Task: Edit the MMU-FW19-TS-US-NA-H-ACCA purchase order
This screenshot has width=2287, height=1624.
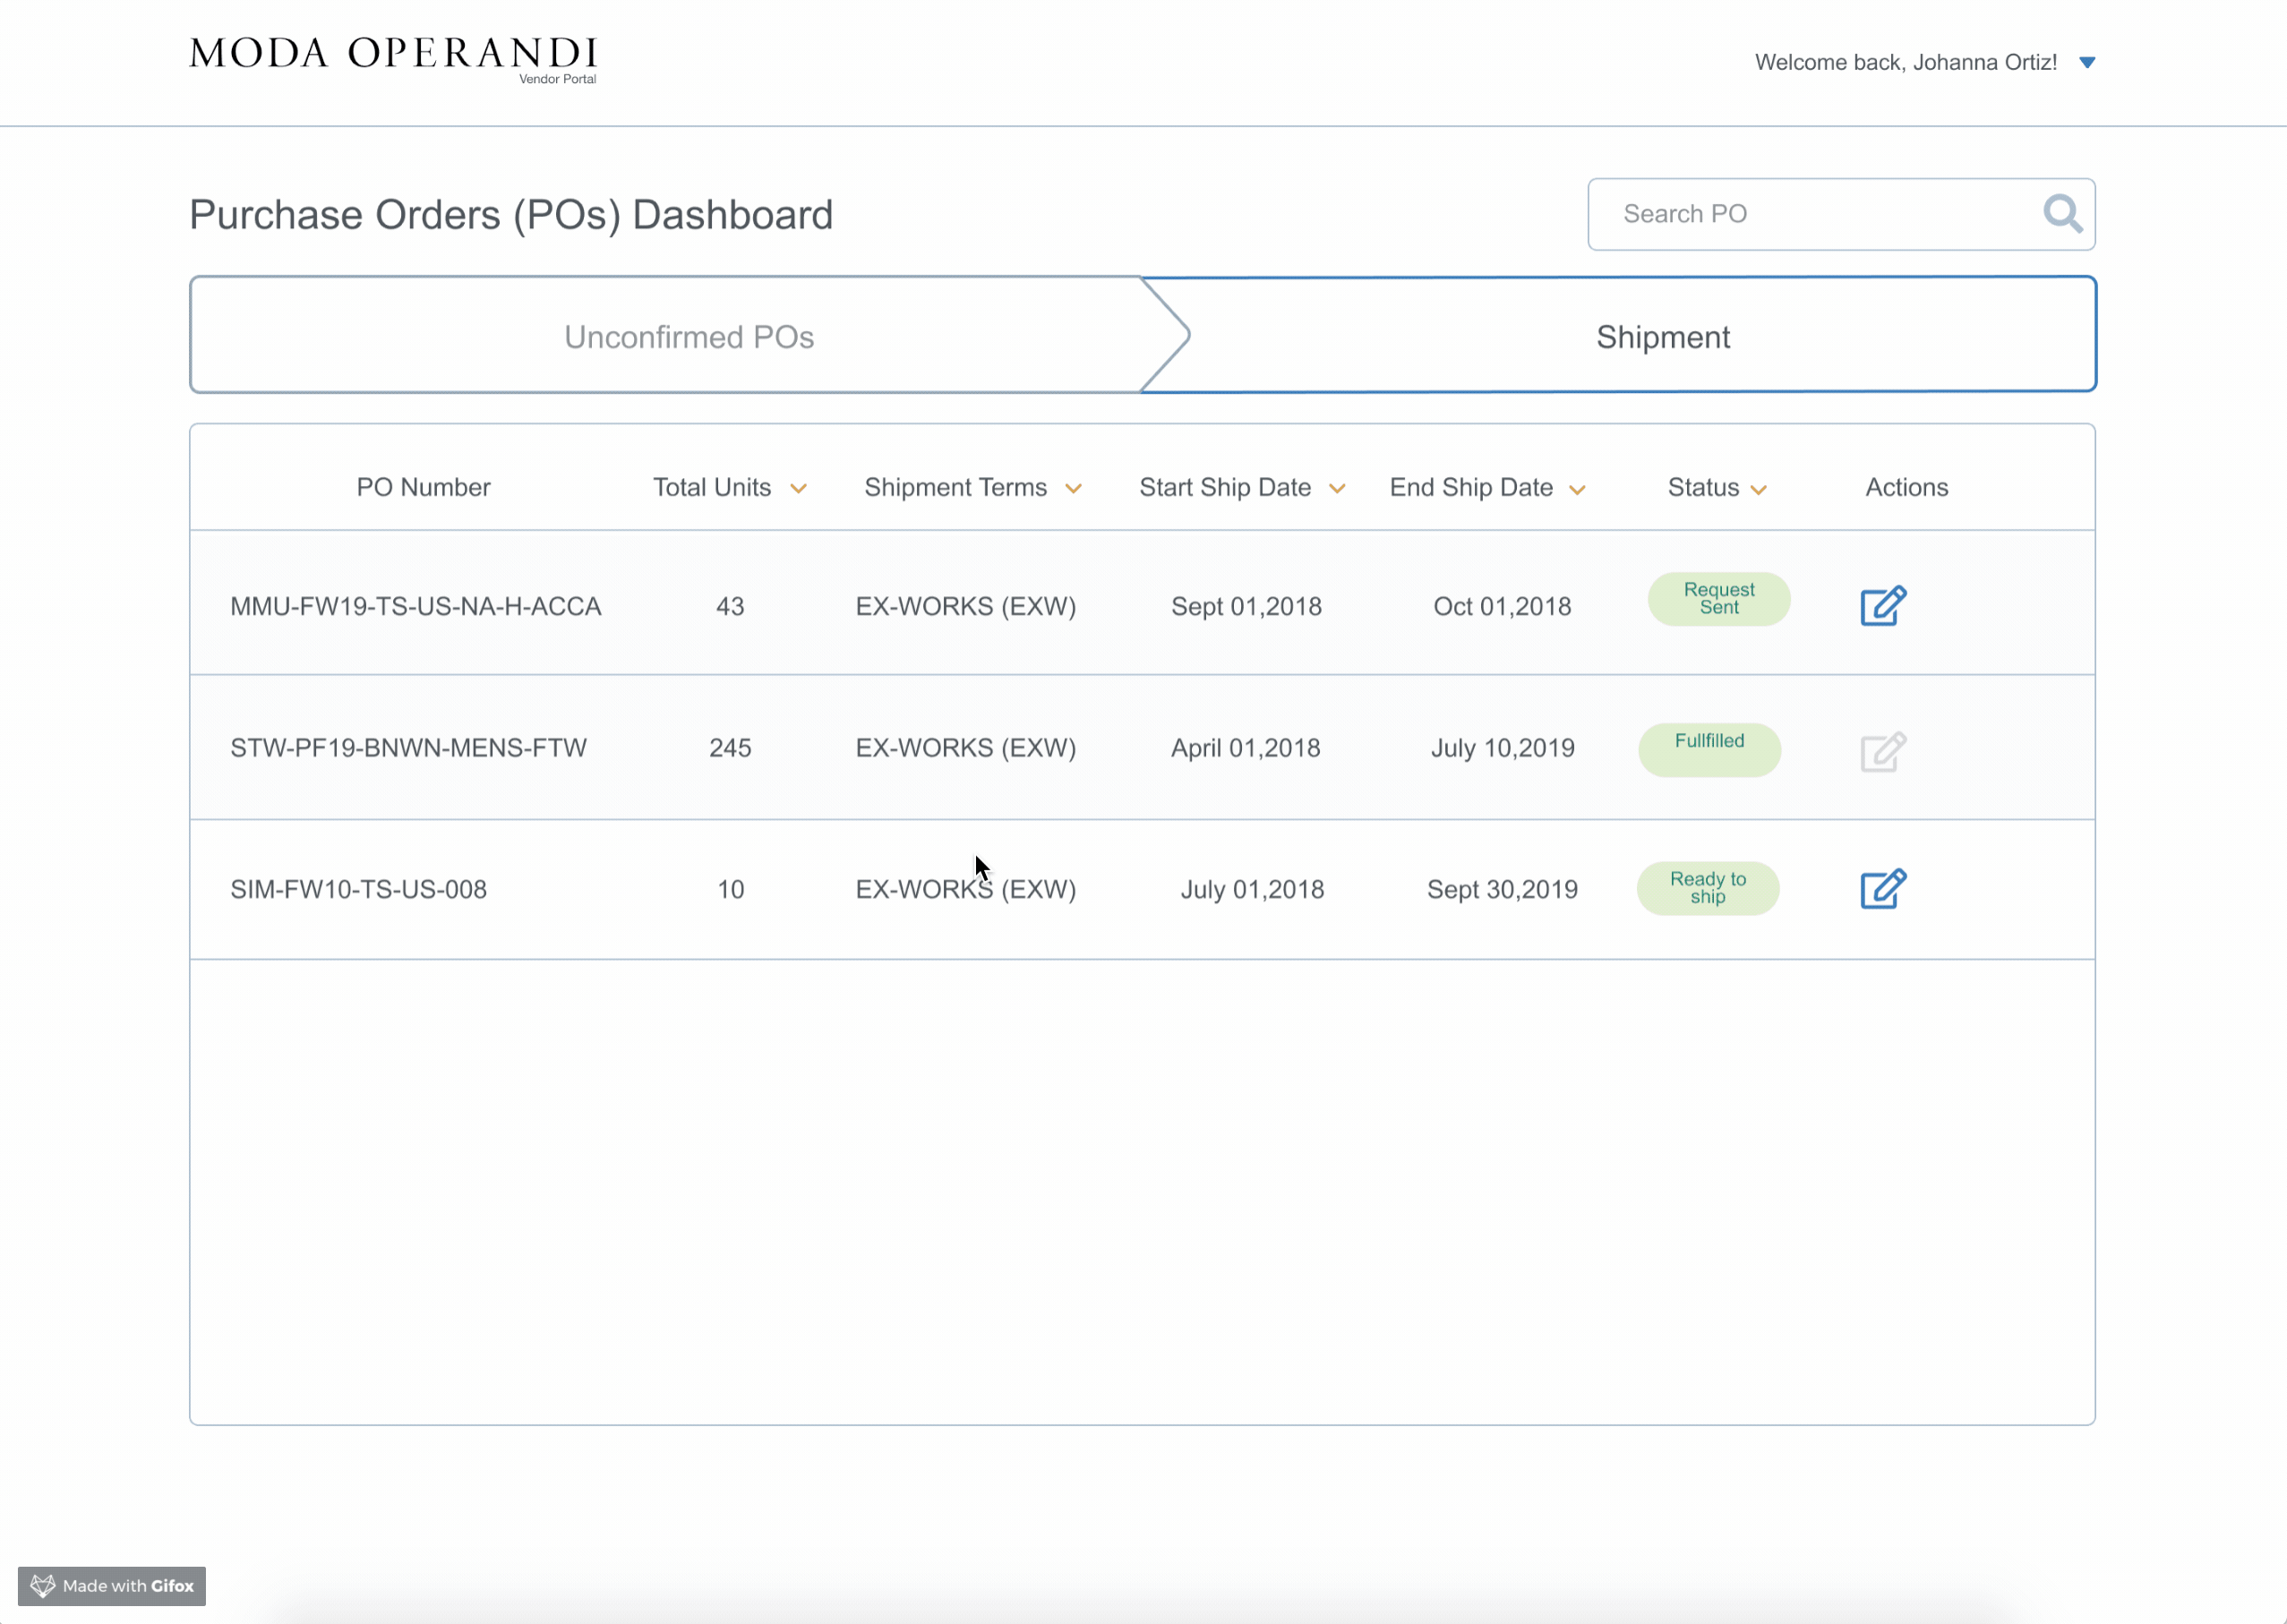Action: (x=1883, y=606)
